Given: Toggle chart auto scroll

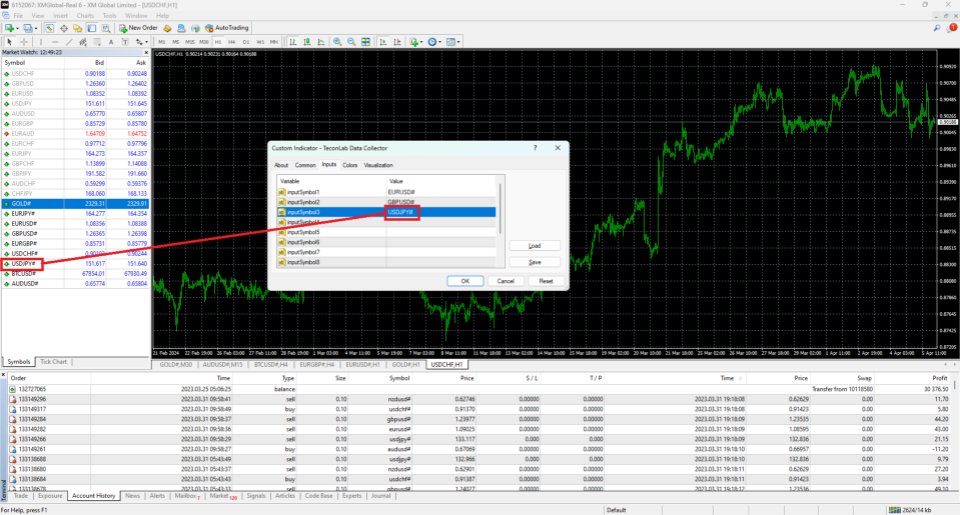Looking at the screenshot, I should pos(383,42).
